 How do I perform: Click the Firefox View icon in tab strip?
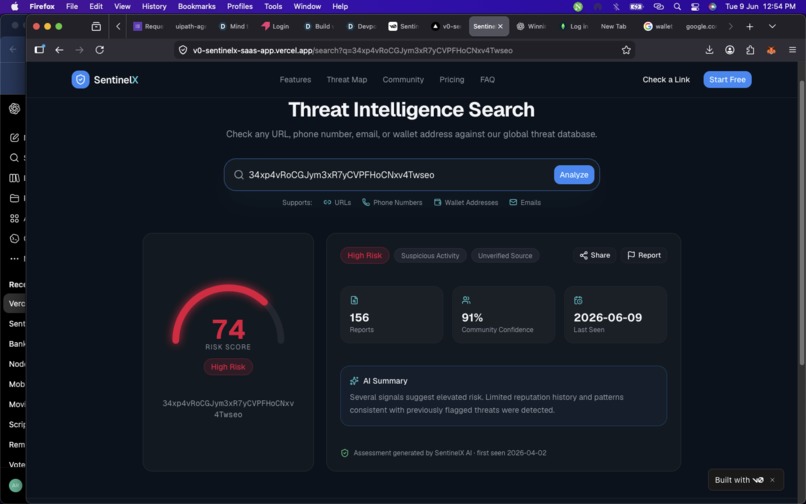pos(96,26)
